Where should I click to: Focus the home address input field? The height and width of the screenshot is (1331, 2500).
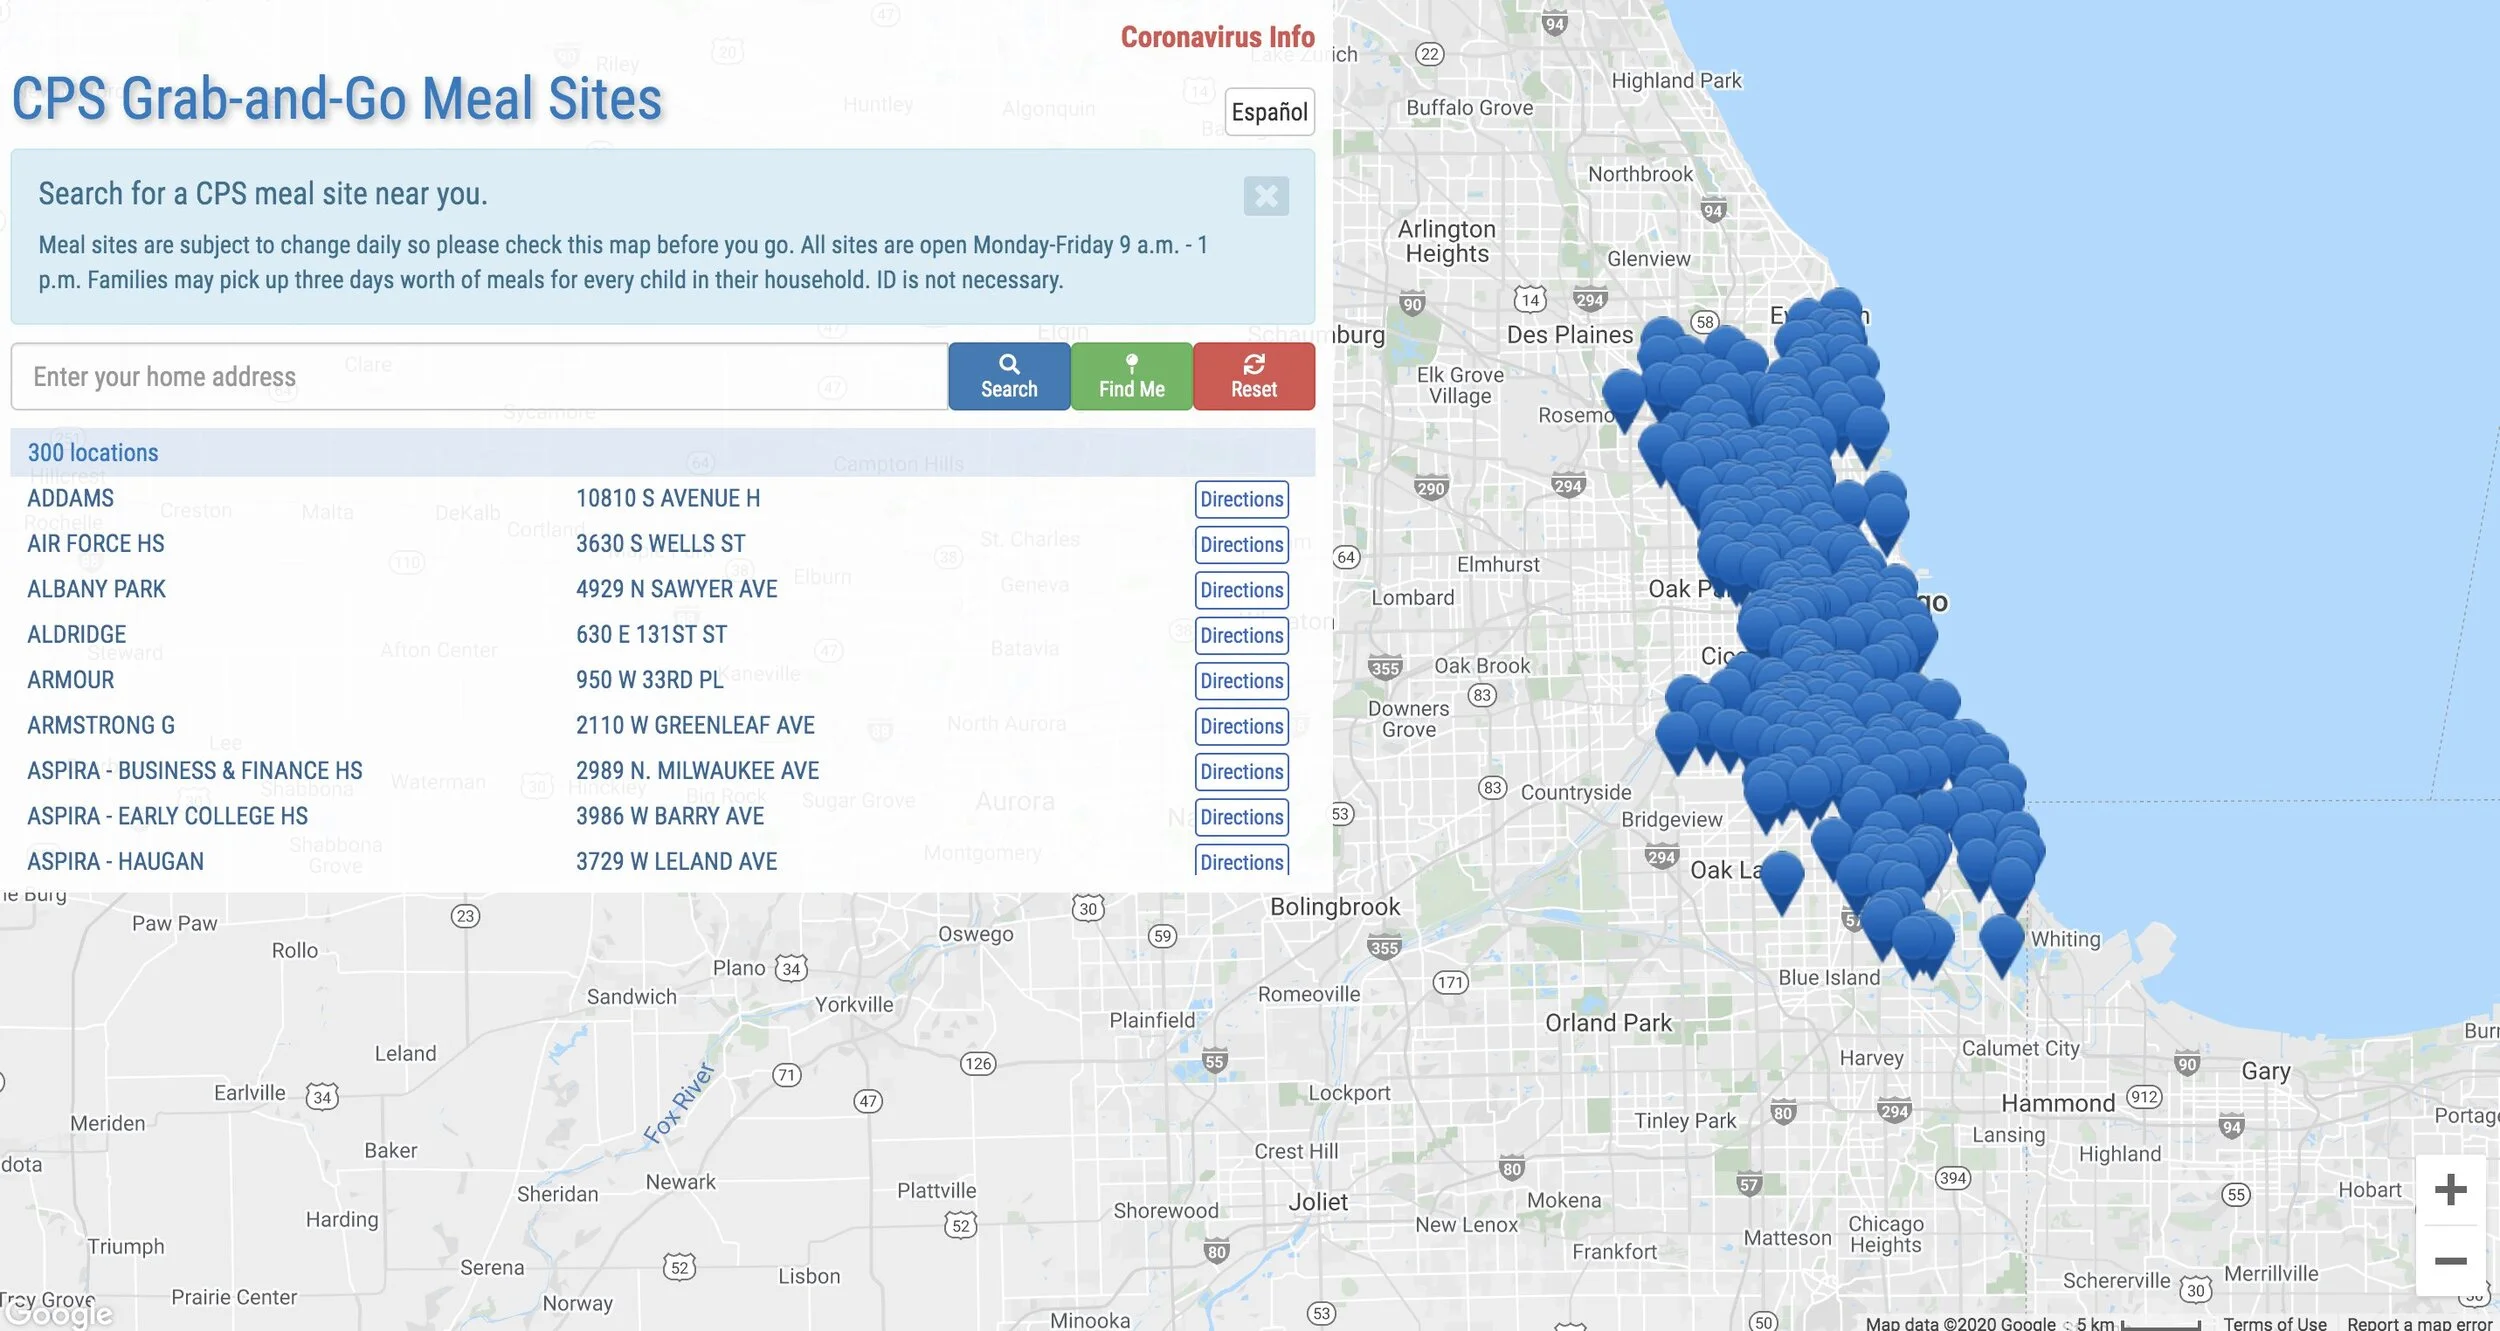pos(479,377)
